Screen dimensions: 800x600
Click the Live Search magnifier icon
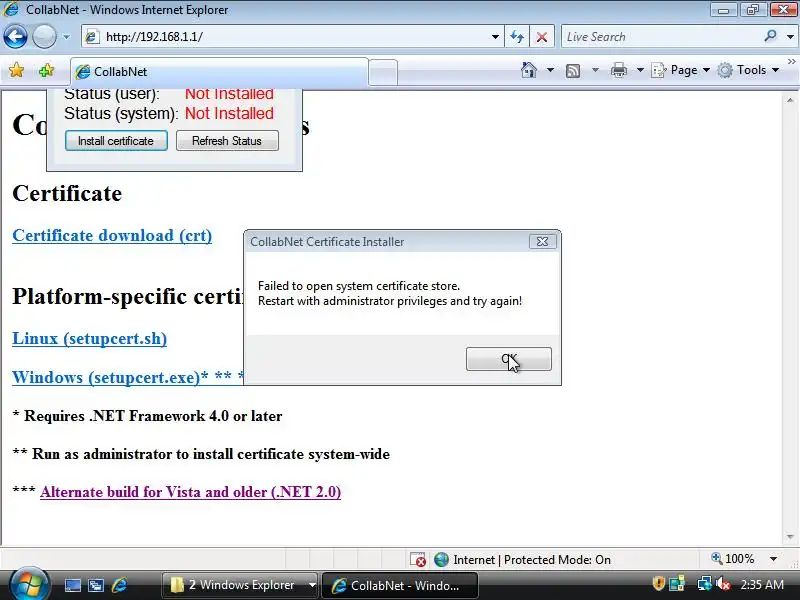coord(770,36)
